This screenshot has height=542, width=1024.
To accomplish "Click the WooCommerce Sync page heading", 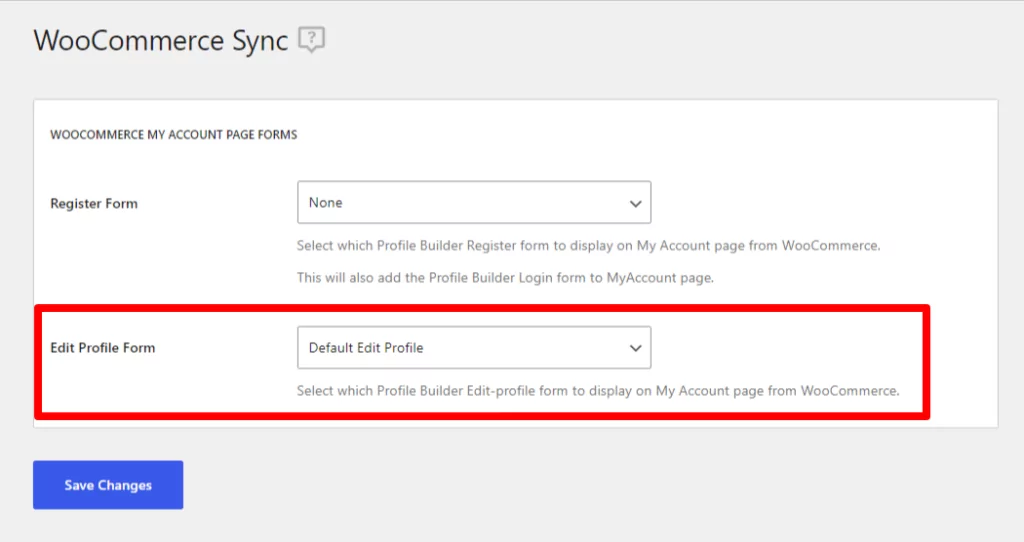I will pyautogui.click(x=161, y=40).
